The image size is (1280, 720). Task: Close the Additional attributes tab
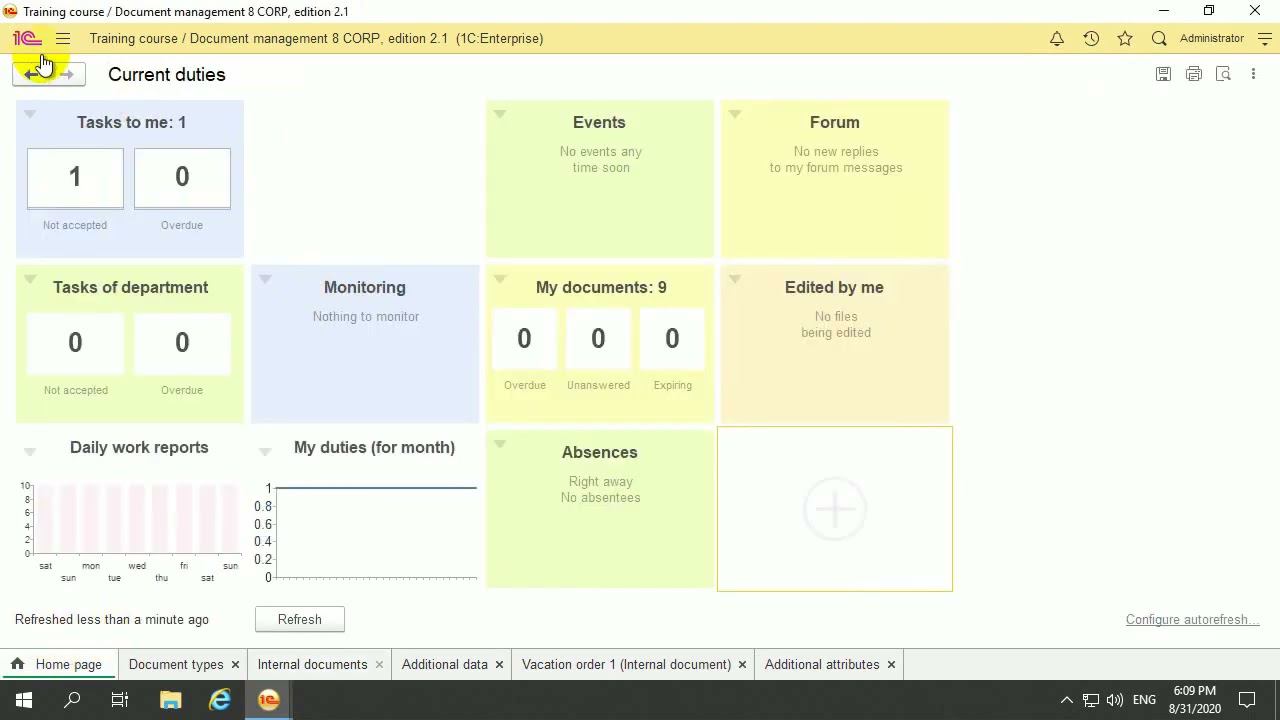click(x=891, y=664)
